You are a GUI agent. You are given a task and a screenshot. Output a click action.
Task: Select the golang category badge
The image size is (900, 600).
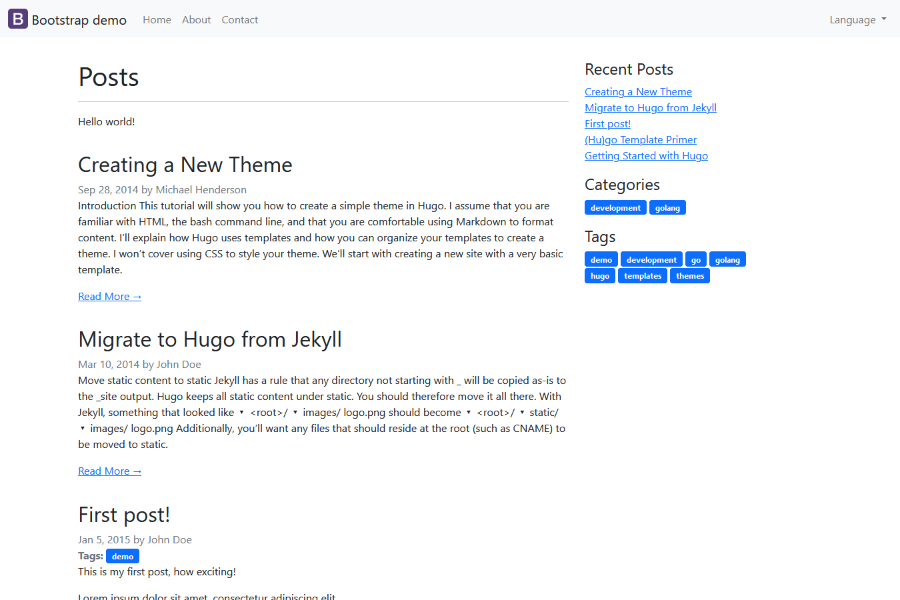pos(667,208)
